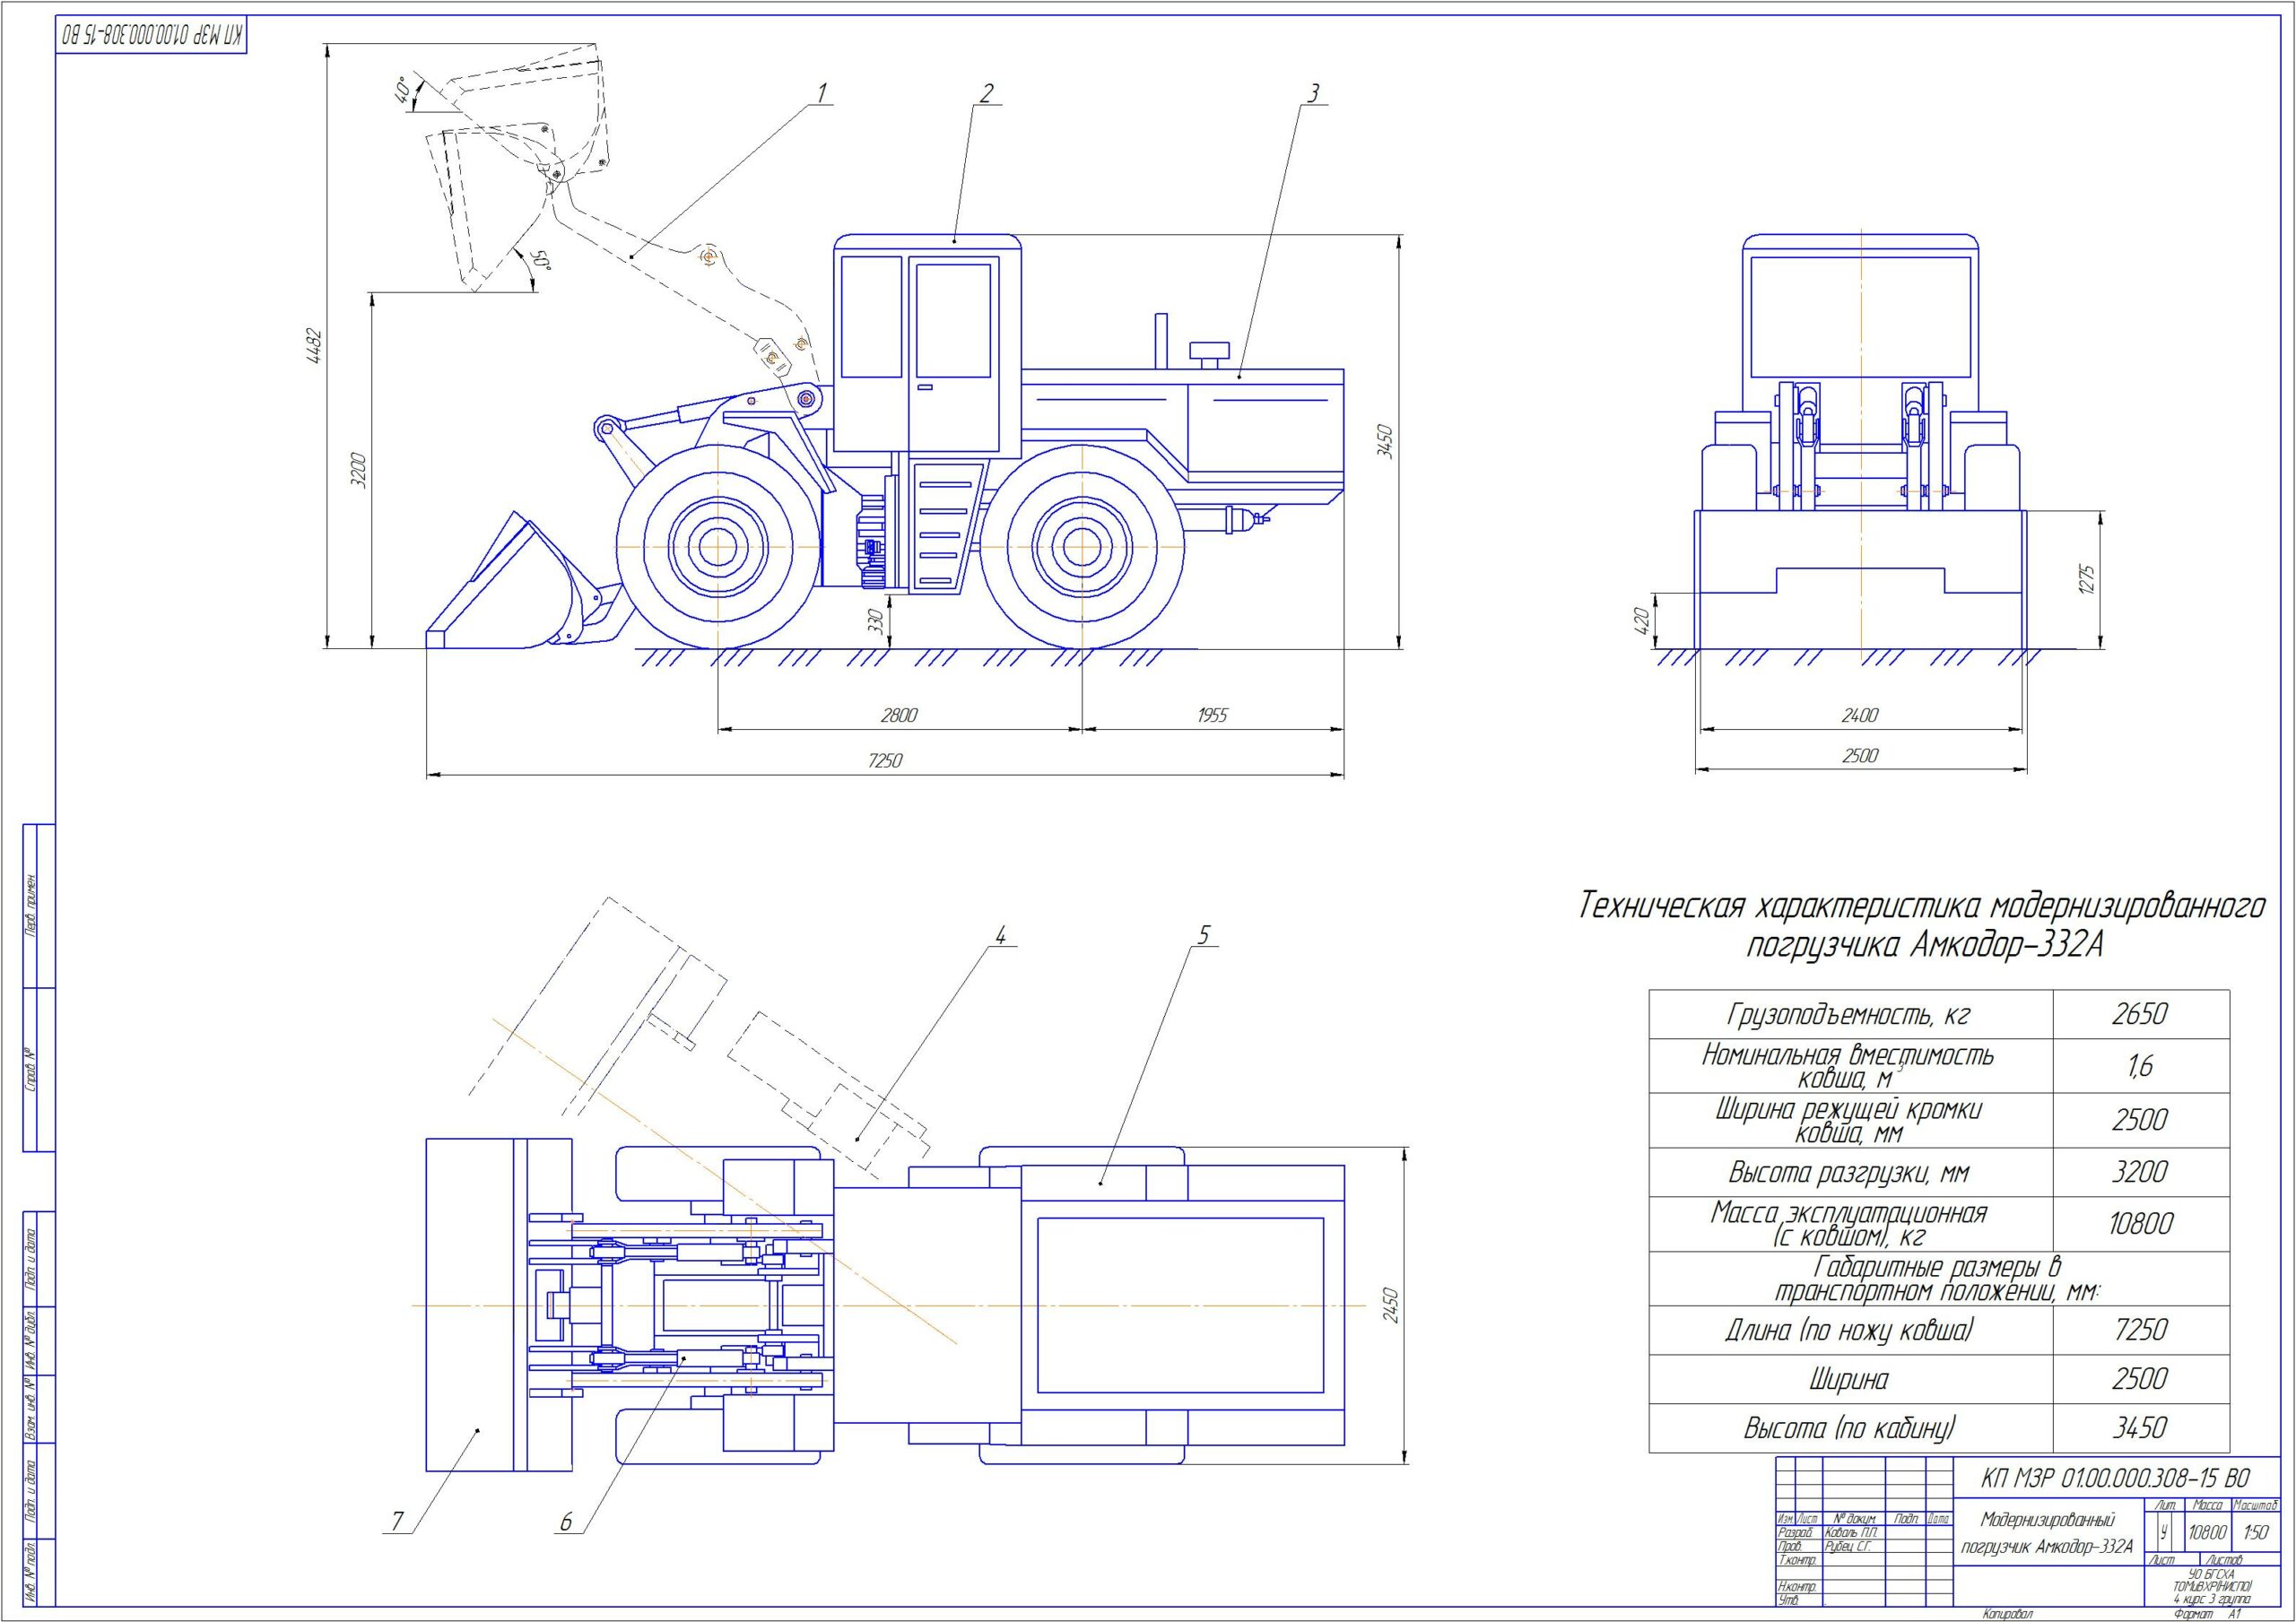Click the checker name 'Рубец С.Г.'
2296x1622 pixels.
(1848, 1546)
